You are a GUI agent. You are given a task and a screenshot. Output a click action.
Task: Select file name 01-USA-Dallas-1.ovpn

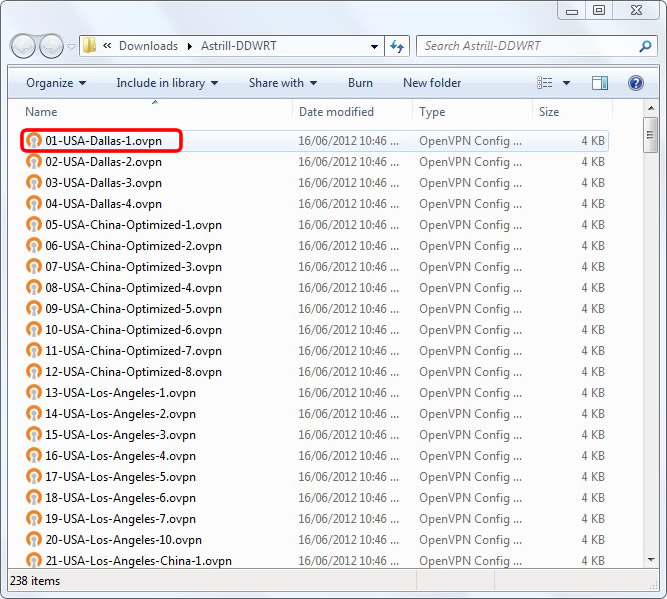[103, 141]
